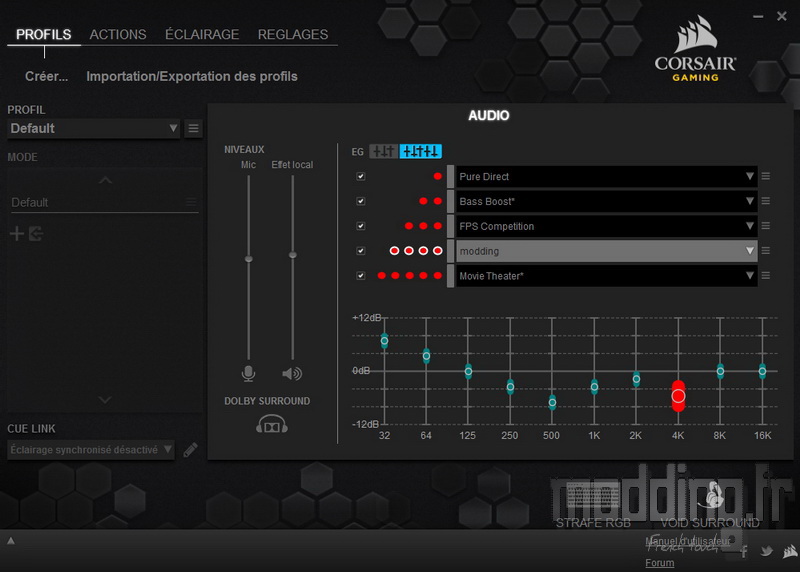Open the Default profile dropdown
The height and width of the screenshot is (572, 800).
click(x=94, y=129)
